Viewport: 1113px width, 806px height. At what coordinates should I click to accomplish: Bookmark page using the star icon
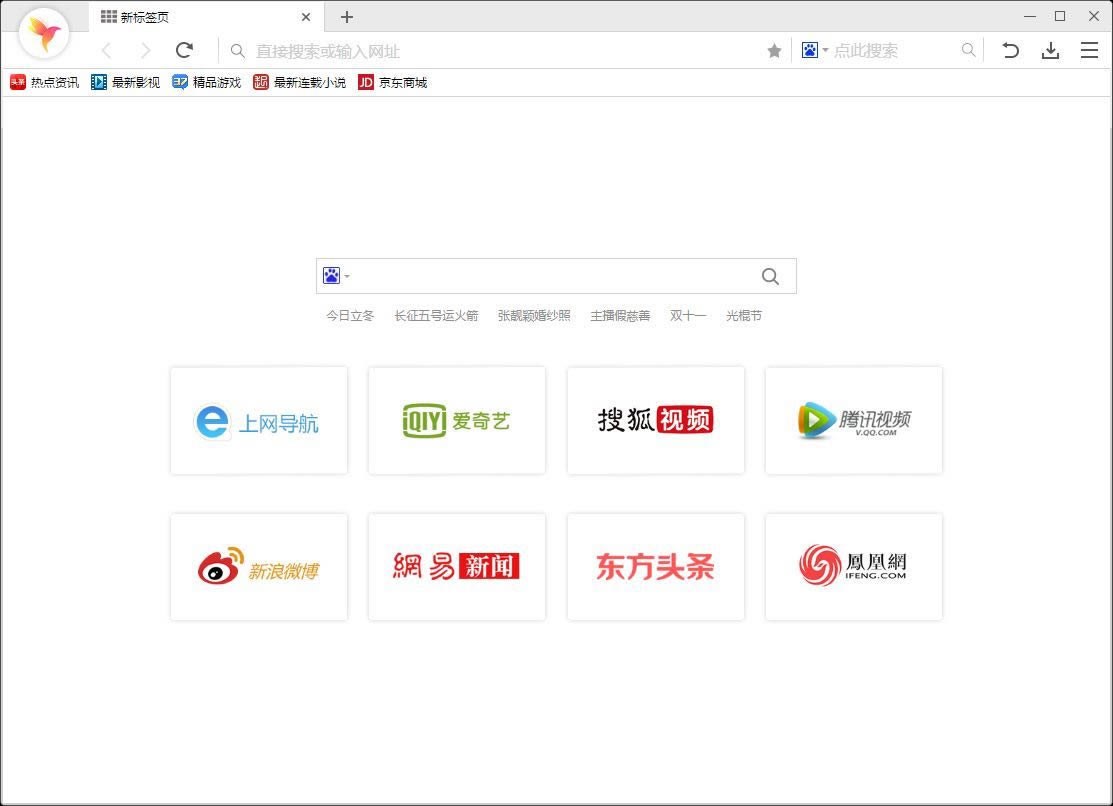point(774,51)
